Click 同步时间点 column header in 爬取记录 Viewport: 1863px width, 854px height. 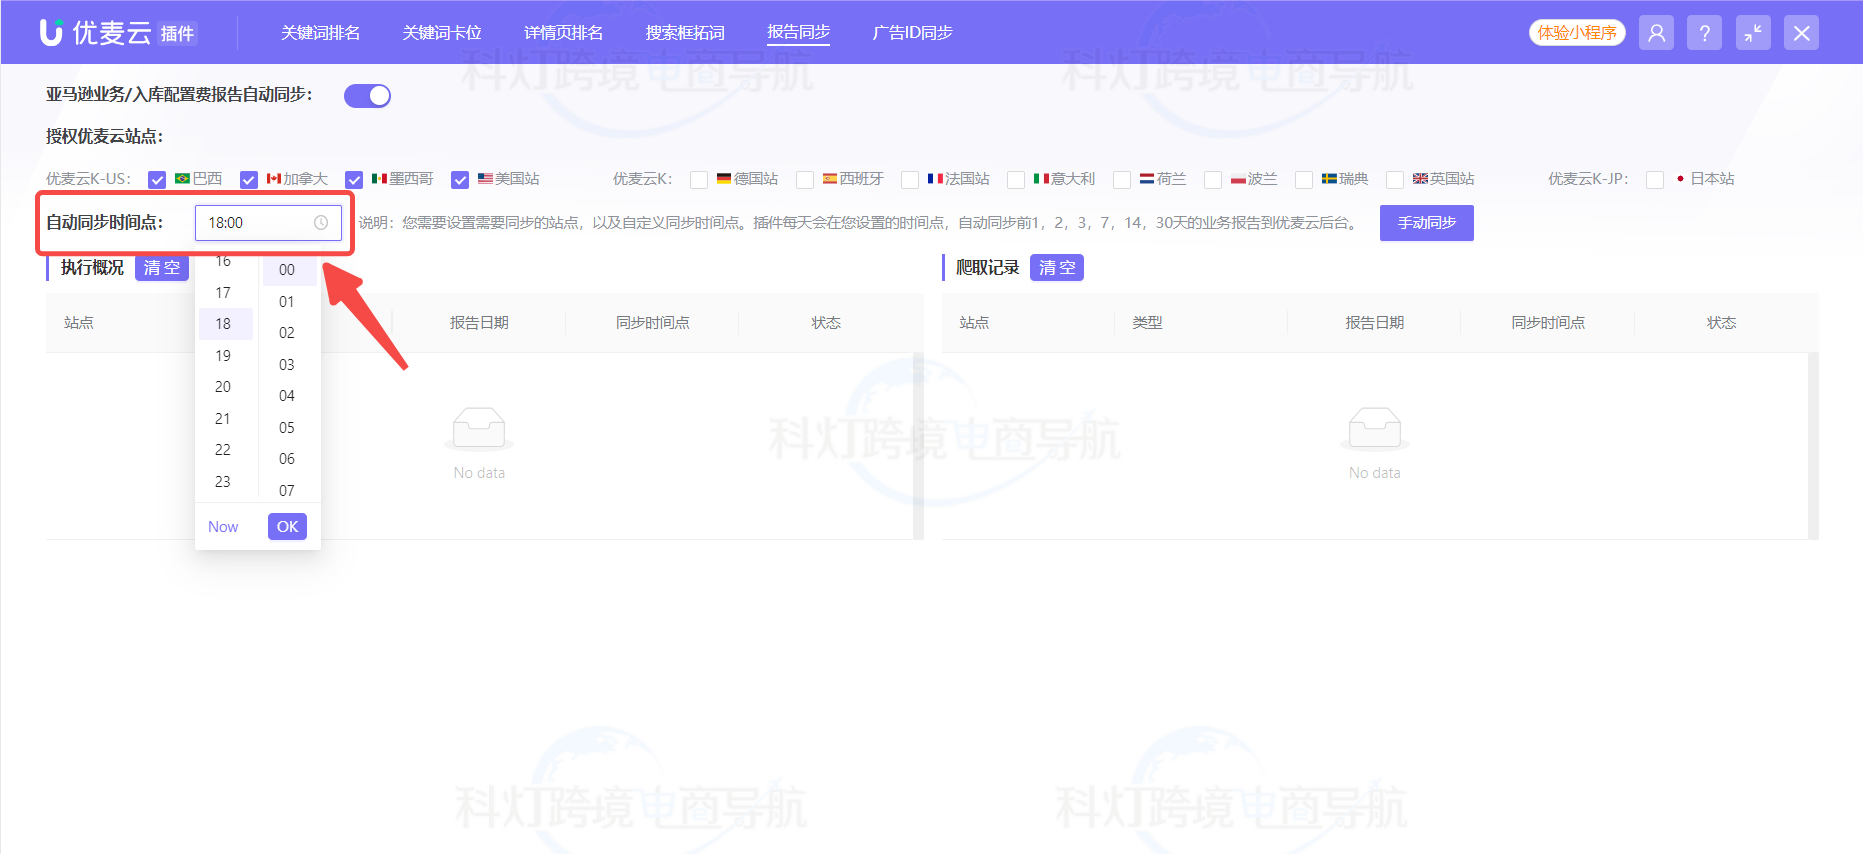pos(1548,323)
